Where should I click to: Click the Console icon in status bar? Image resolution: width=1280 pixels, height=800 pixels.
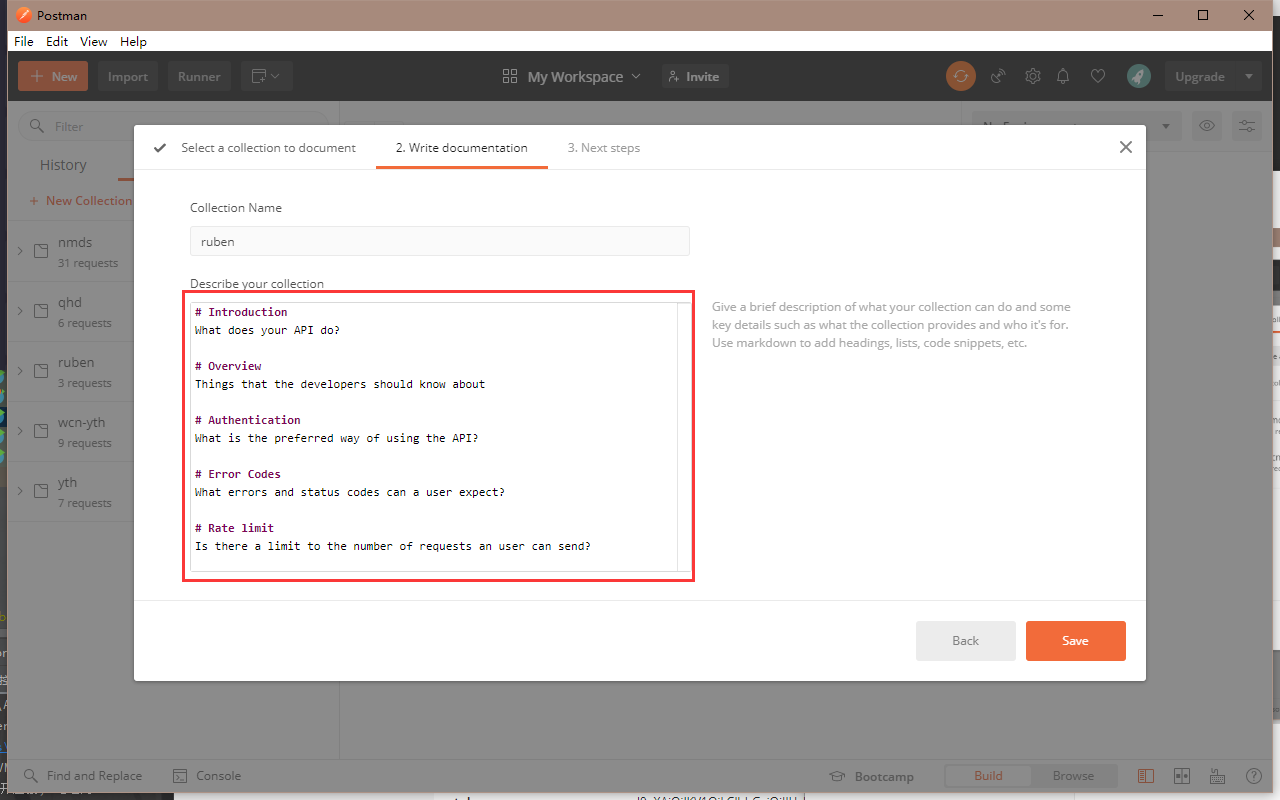180,776
